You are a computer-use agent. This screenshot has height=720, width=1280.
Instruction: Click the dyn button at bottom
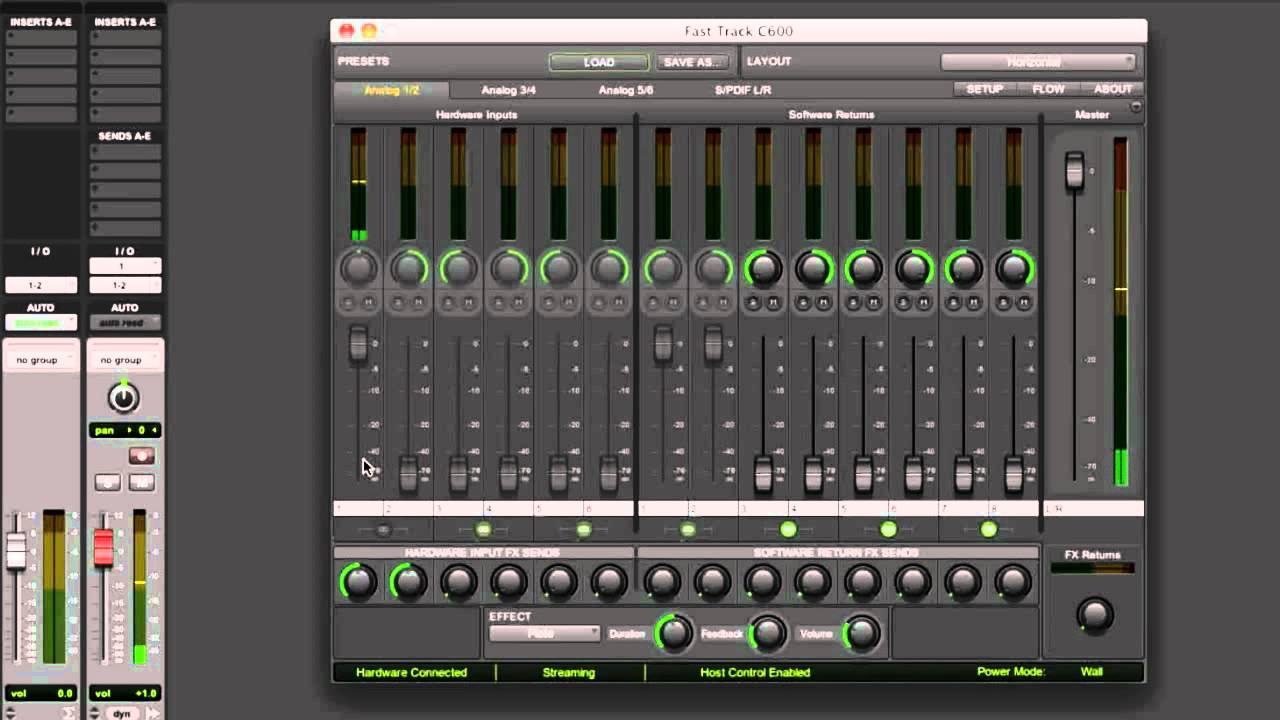click(122, 714)
